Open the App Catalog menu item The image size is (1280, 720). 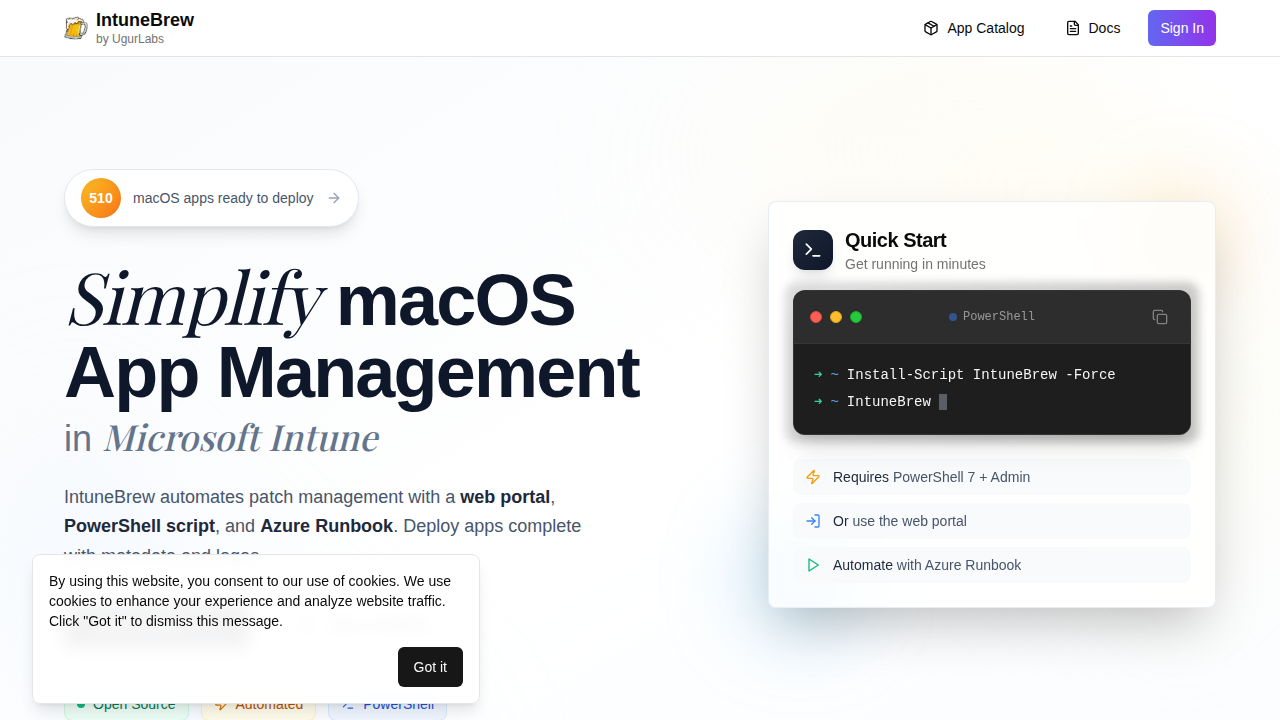pos(974,28)
